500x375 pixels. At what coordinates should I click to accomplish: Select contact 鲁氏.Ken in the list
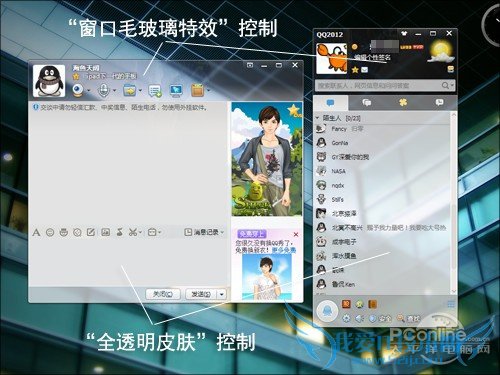tap(382, 284)
